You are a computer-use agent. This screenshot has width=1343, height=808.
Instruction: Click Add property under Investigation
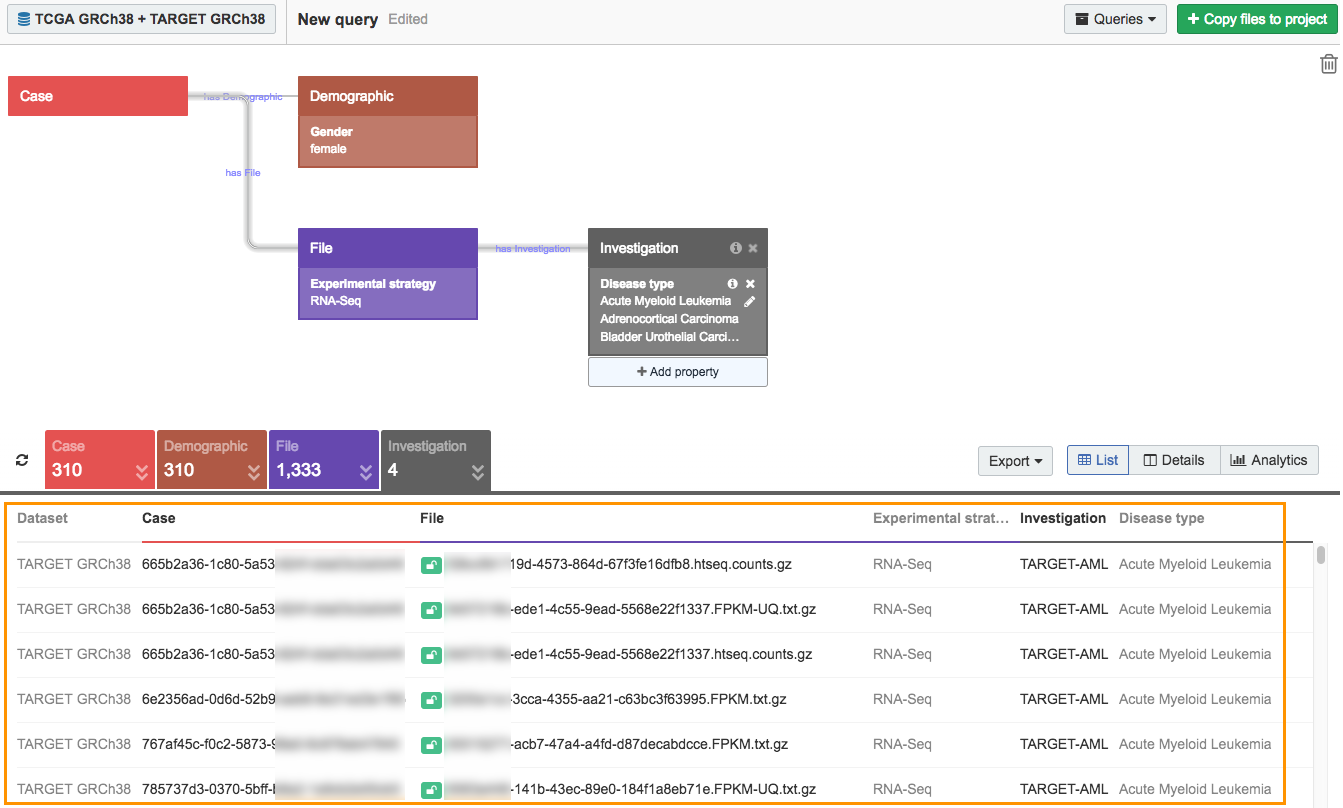click(x=678, y=372)
